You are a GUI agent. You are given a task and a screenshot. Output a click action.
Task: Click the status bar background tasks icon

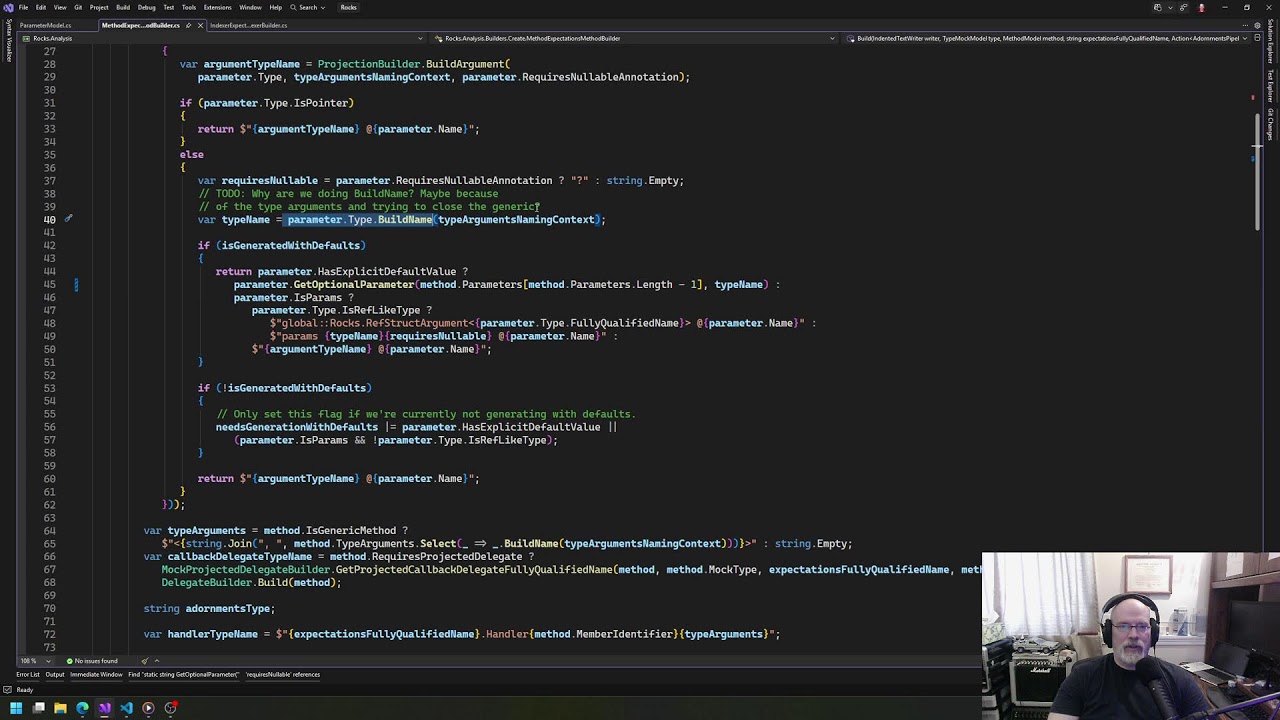pos(8,690)
